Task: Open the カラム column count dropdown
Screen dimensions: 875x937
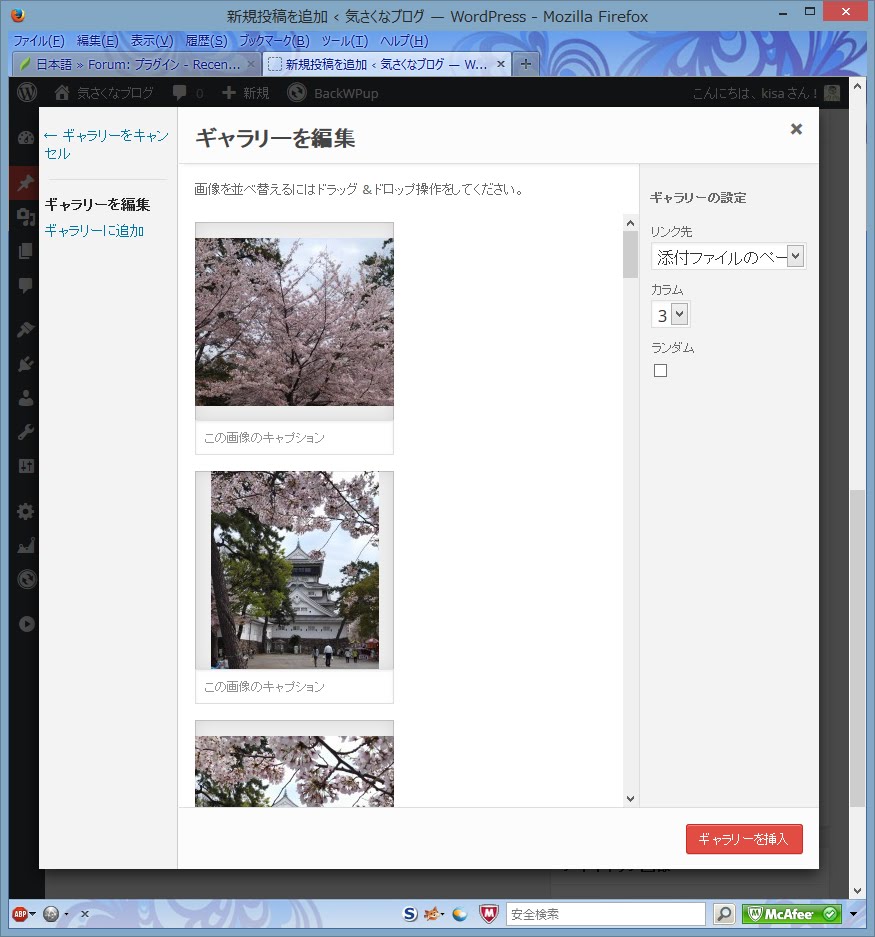Action: point(671,314)
